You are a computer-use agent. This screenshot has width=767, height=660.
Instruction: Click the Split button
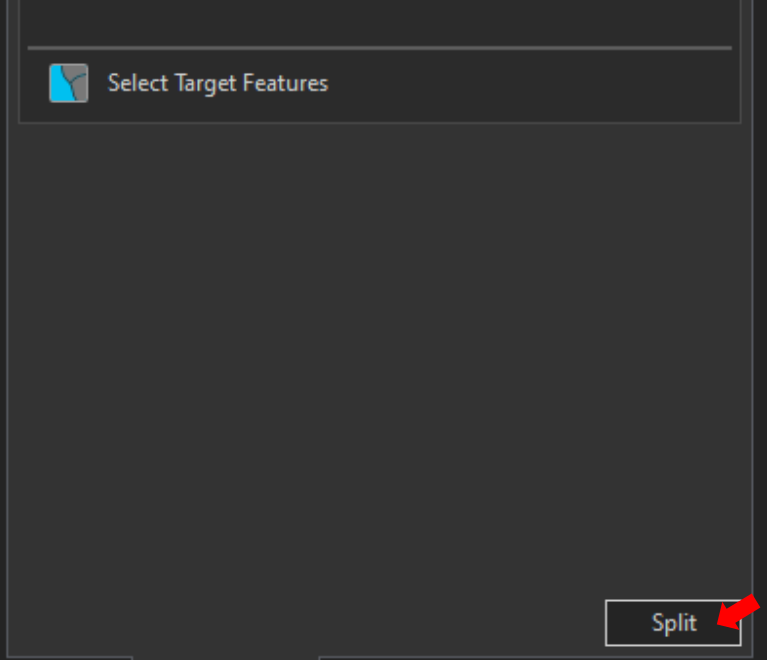pos(673,623)
